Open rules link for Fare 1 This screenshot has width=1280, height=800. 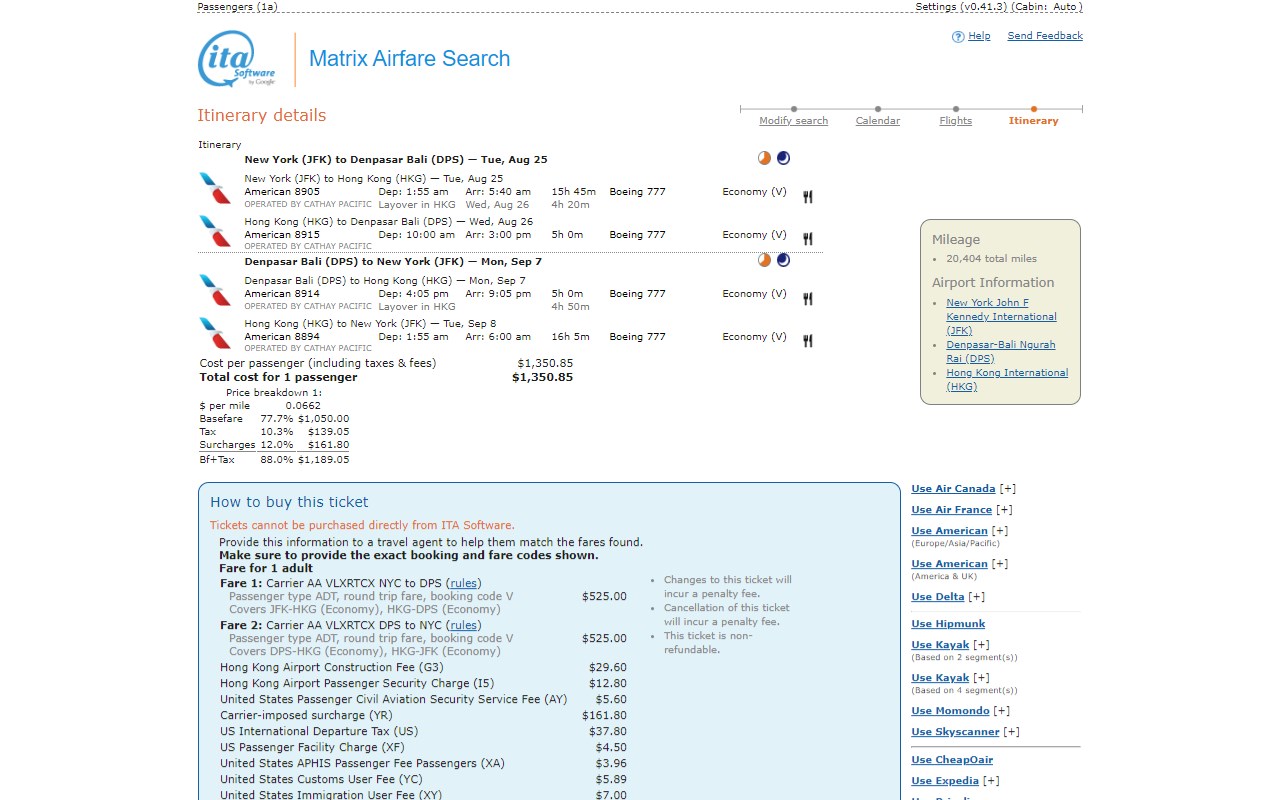[x=463, y=583]
